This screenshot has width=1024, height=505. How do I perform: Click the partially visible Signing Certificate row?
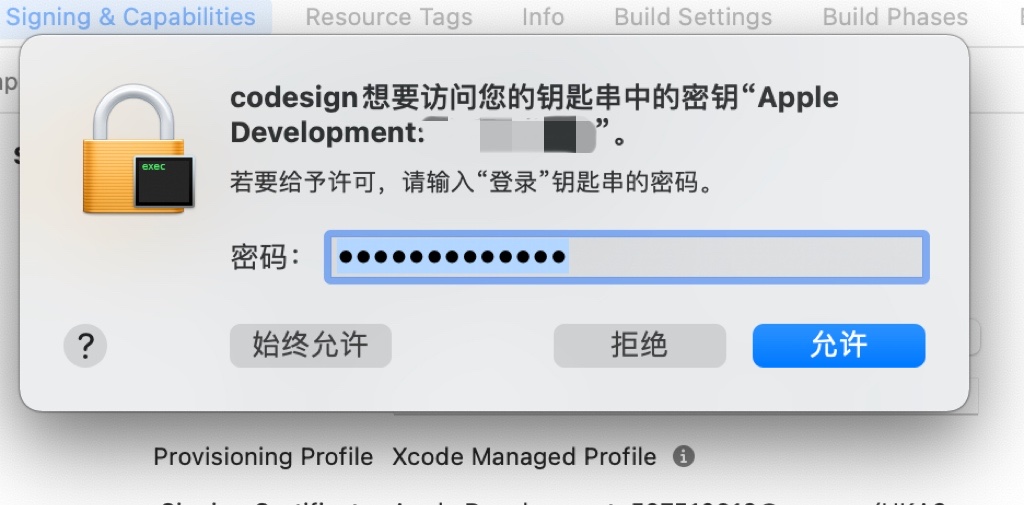coord(554,500)
